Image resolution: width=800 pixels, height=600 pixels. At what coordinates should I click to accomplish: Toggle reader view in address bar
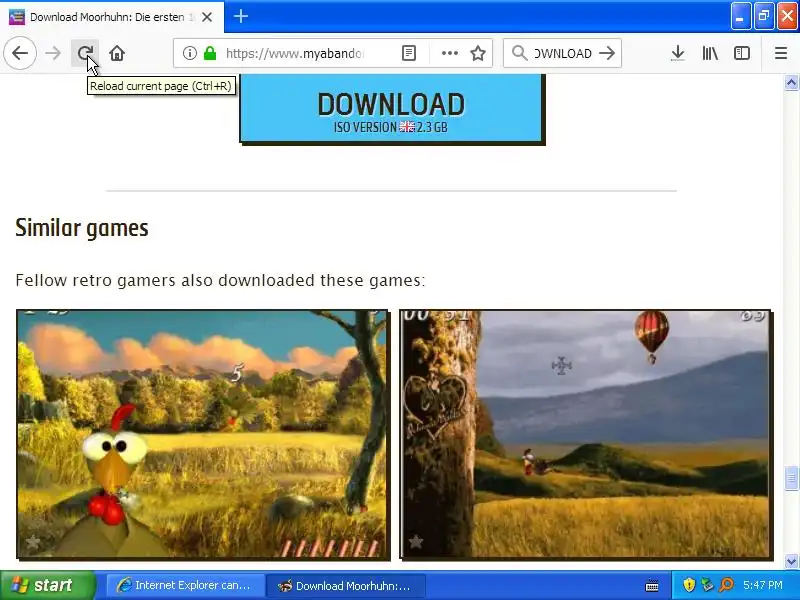click(x=409, y=53)
